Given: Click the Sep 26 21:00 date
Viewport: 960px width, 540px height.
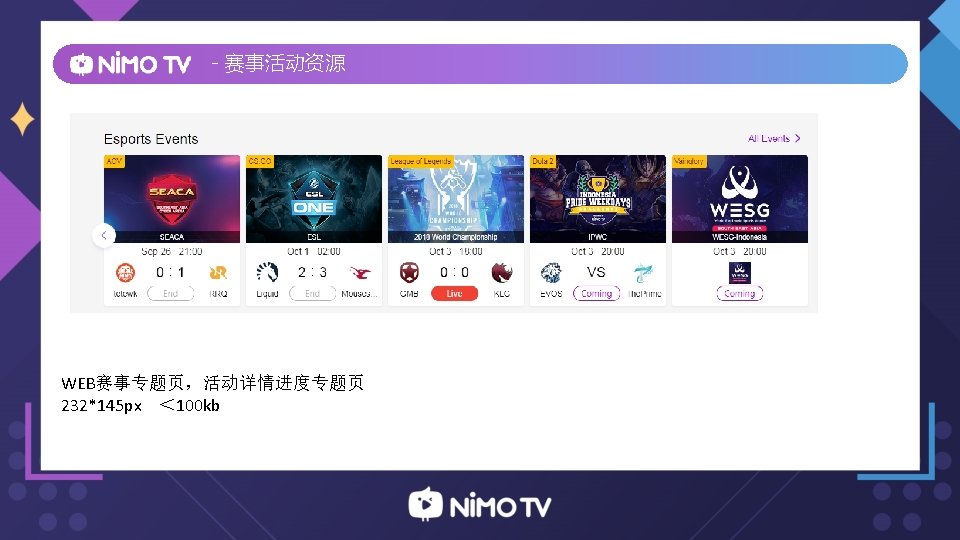Looking at the screenshot, I should [x=171, y=252].
